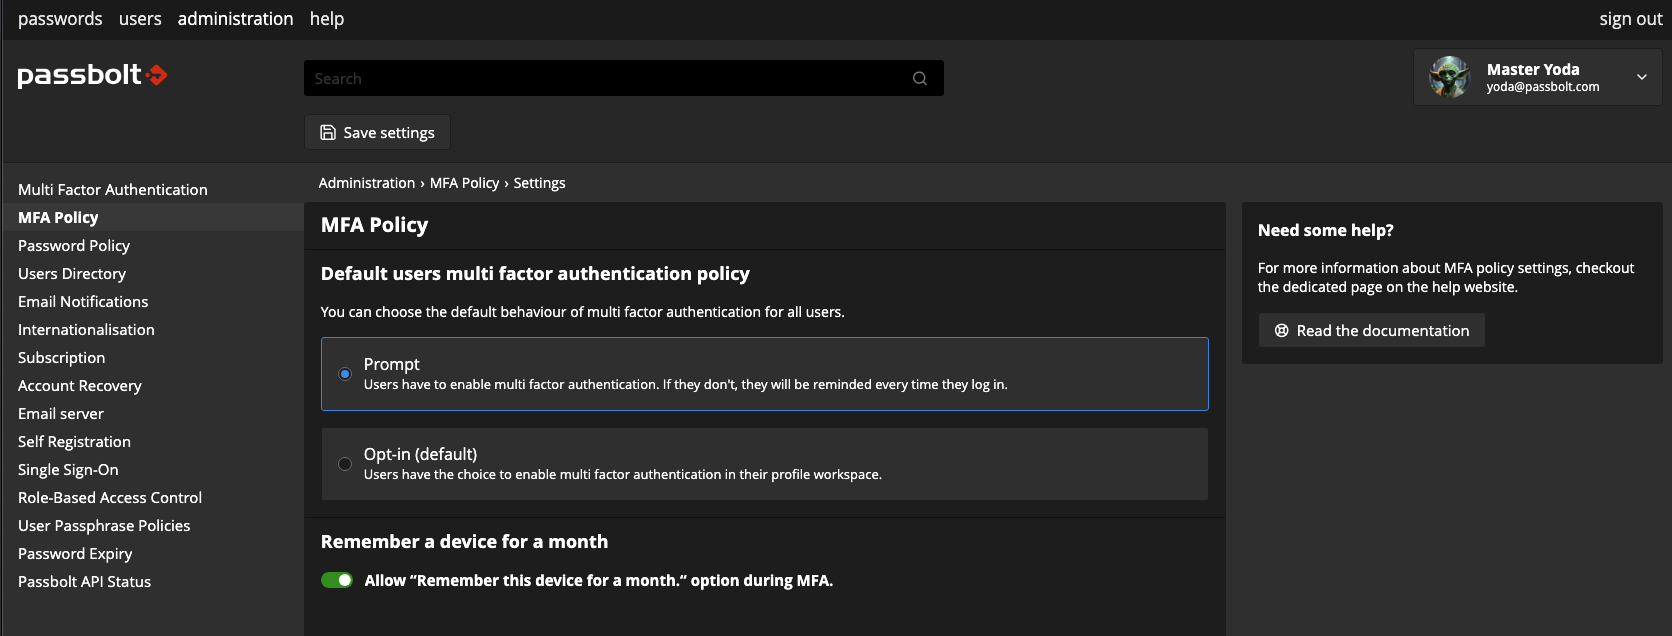This screenshot has width=1672, height=636.
Task: Click the save icon in Save settings
Action: coord(328,132)
